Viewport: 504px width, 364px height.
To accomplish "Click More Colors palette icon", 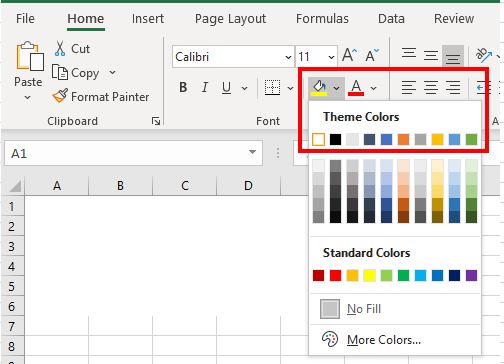I will point(330,339).
